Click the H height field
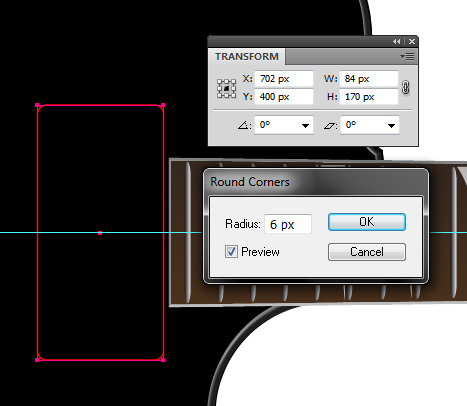This screenshot has height=406, width=467. point(369,97)
